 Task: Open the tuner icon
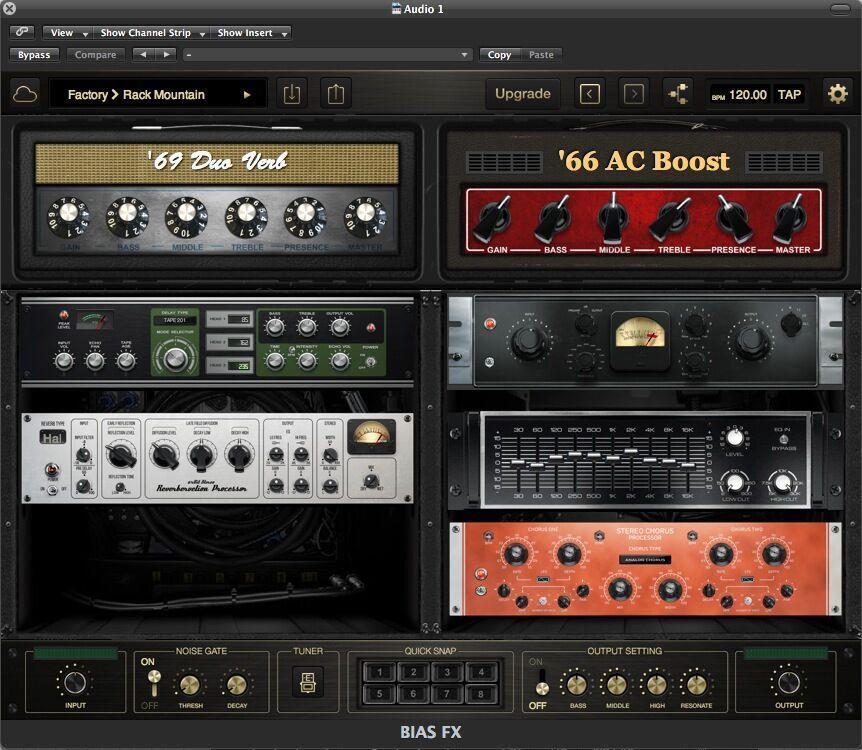308,683
